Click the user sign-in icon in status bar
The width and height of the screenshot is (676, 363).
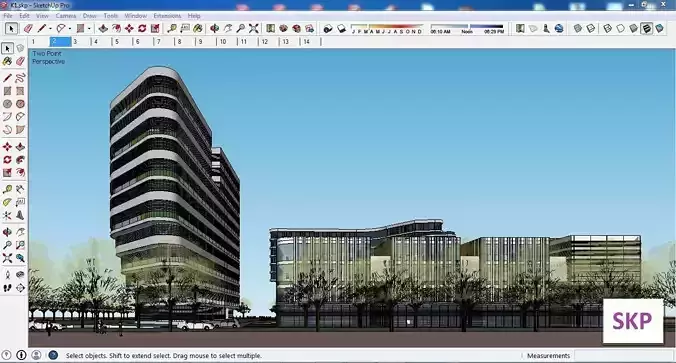(36, 355)
